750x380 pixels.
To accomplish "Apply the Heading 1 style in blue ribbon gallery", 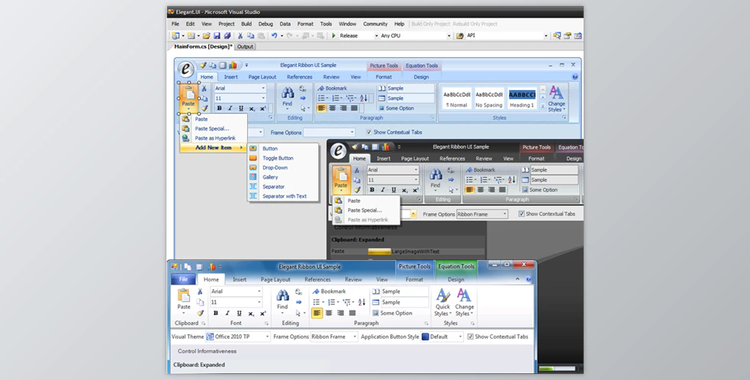I will point(522,98).
